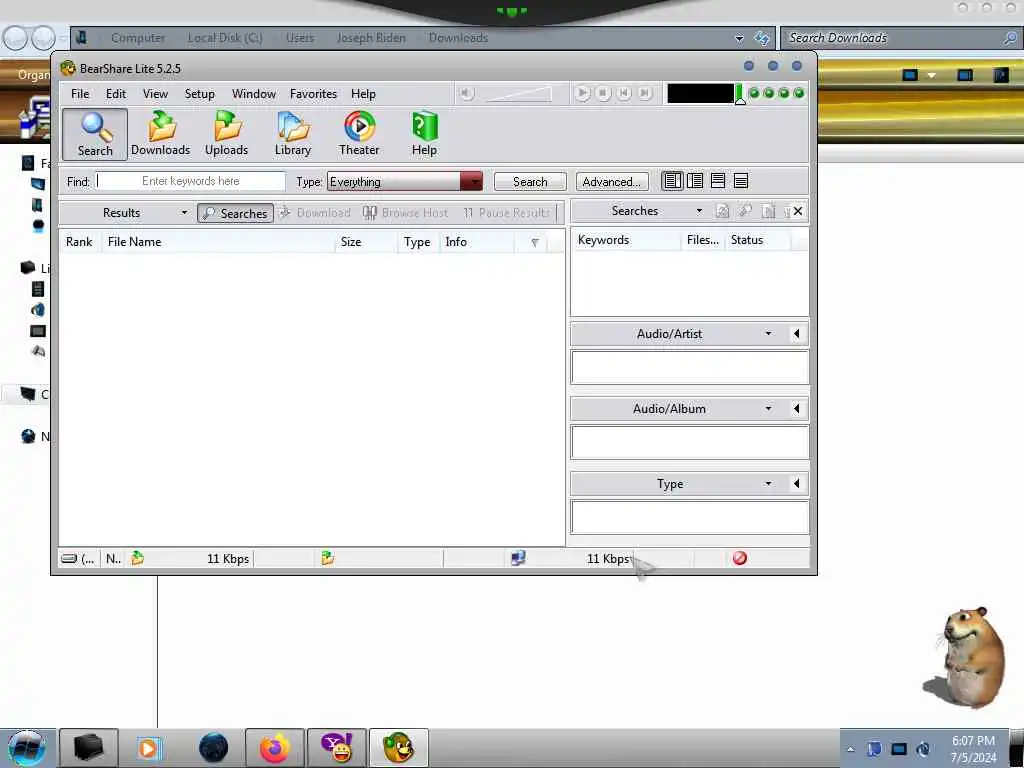Image resolution: width=1024 pixels, height=768 pixels.
Task: Sort results by Info column
Action: click(x=477, y=242)
